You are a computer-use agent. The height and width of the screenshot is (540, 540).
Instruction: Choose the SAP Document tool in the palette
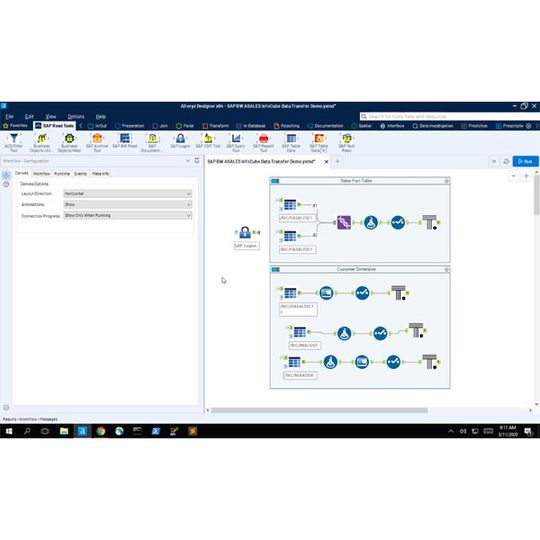tap(152, 138)
